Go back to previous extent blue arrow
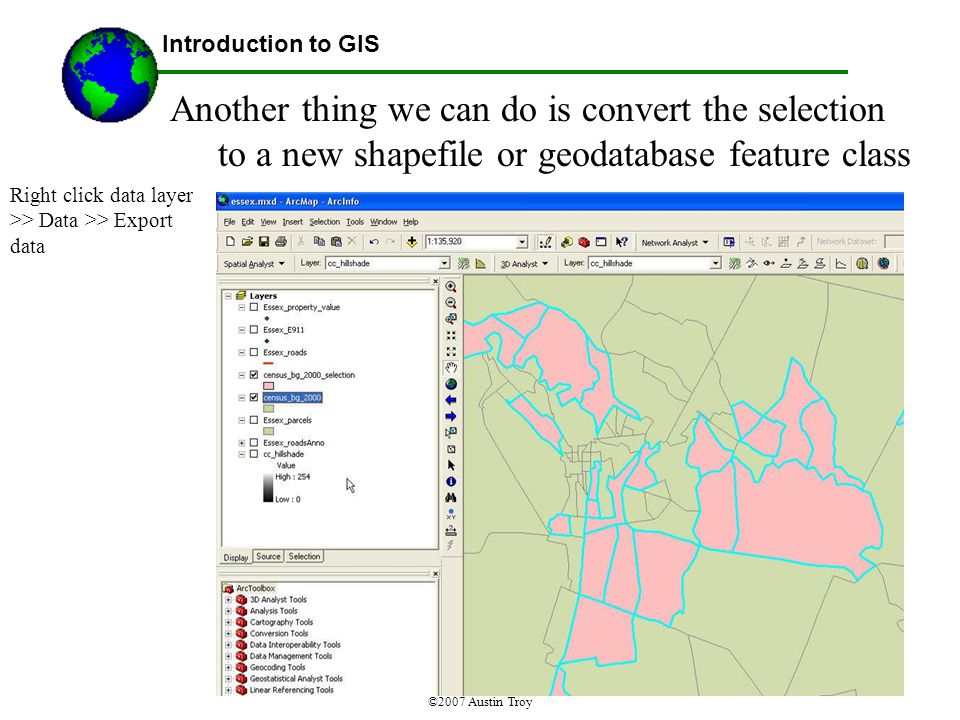 (451, 400)
